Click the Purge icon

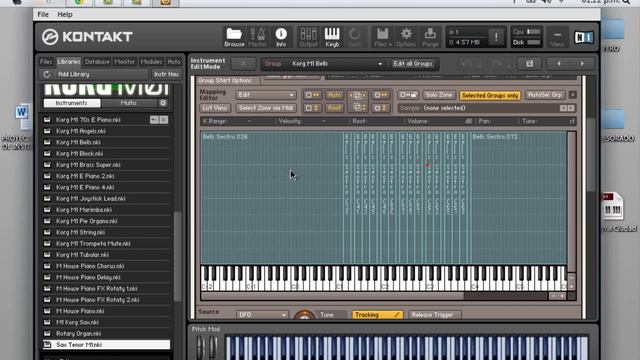(430, 37)
